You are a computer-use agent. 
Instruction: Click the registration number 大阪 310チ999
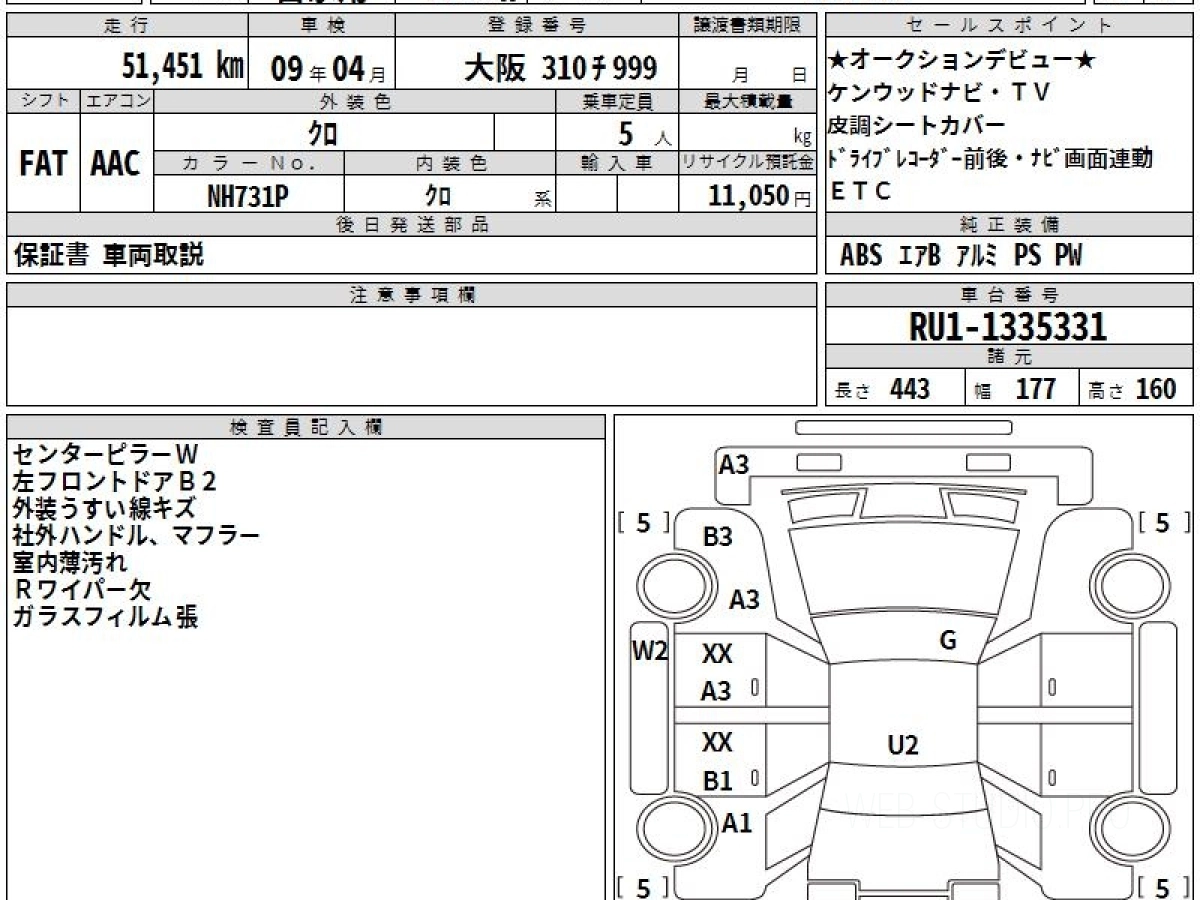pyautogui.click(x=560, y=68)
